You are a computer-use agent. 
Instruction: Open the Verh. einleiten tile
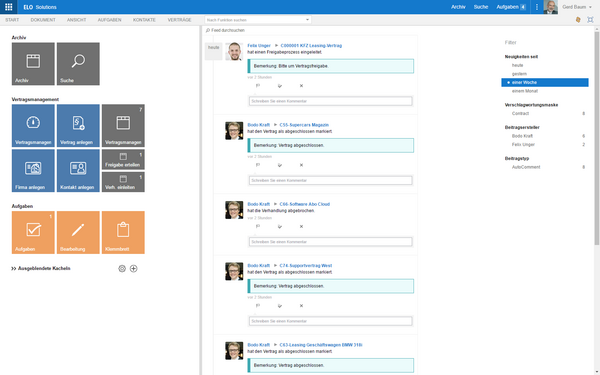123,182
